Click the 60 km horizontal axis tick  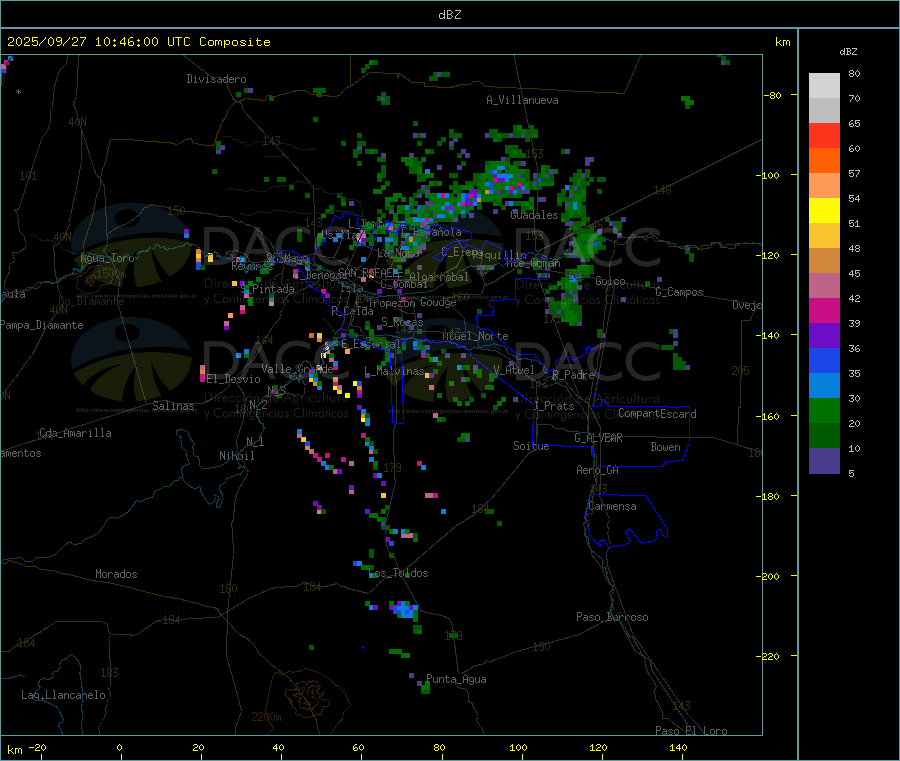tap(358, 748)
